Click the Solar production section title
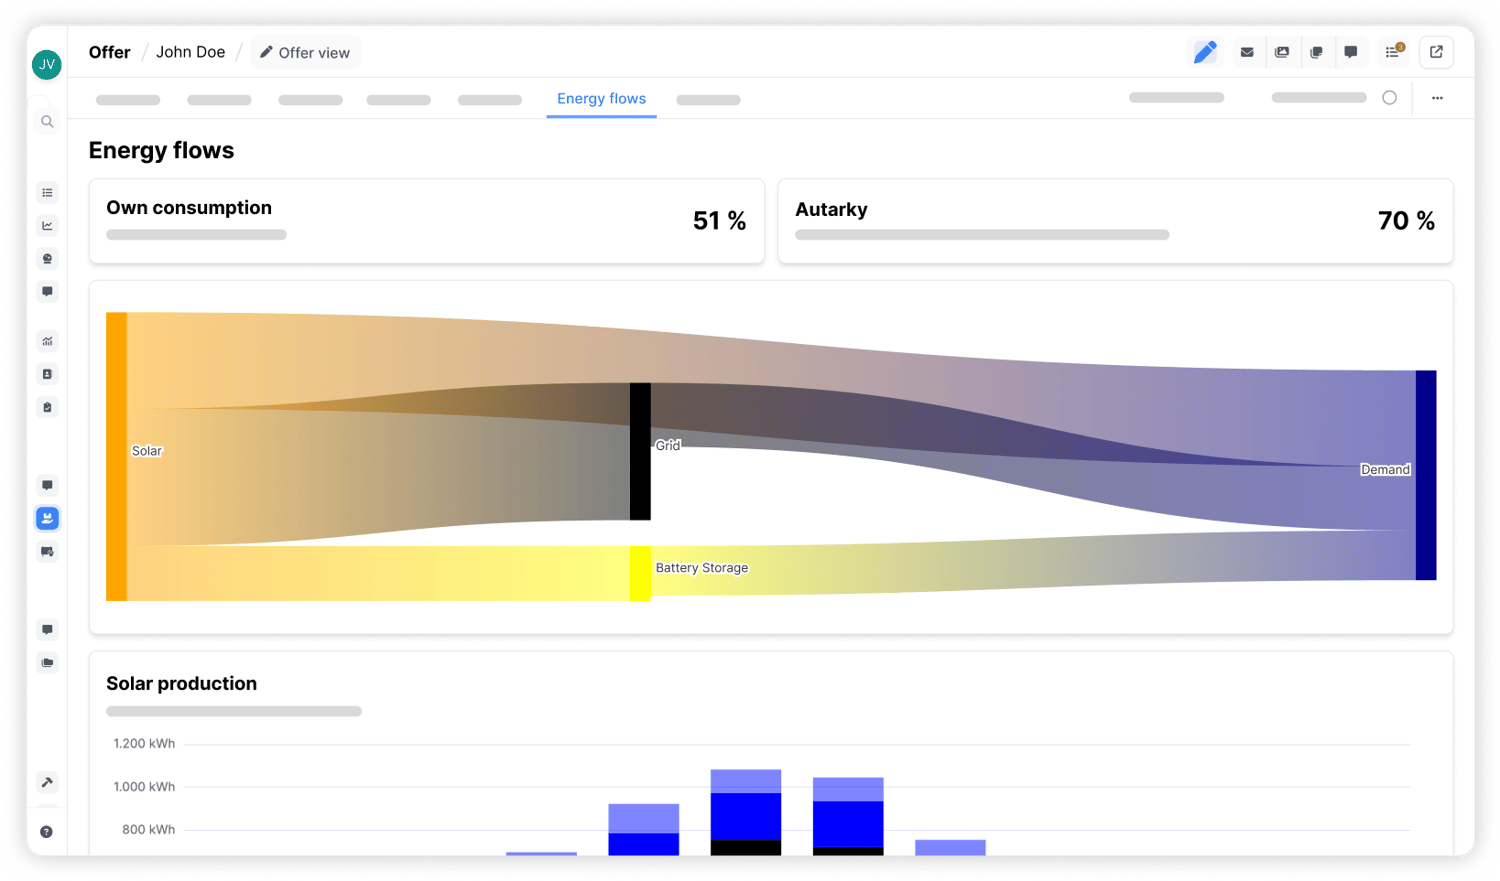The width and height of the screenshot is (1500, 881). 181,684
